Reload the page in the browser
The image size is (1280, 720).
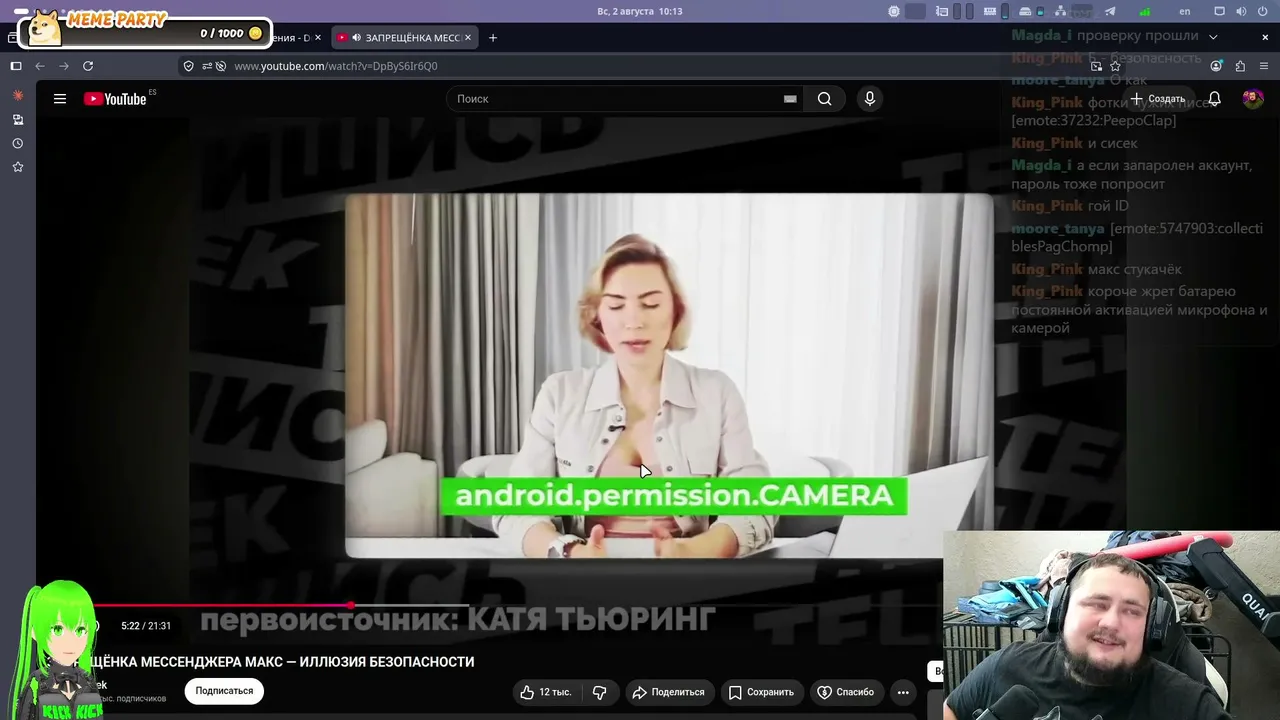pyautogui.click(x=88, y=66)
